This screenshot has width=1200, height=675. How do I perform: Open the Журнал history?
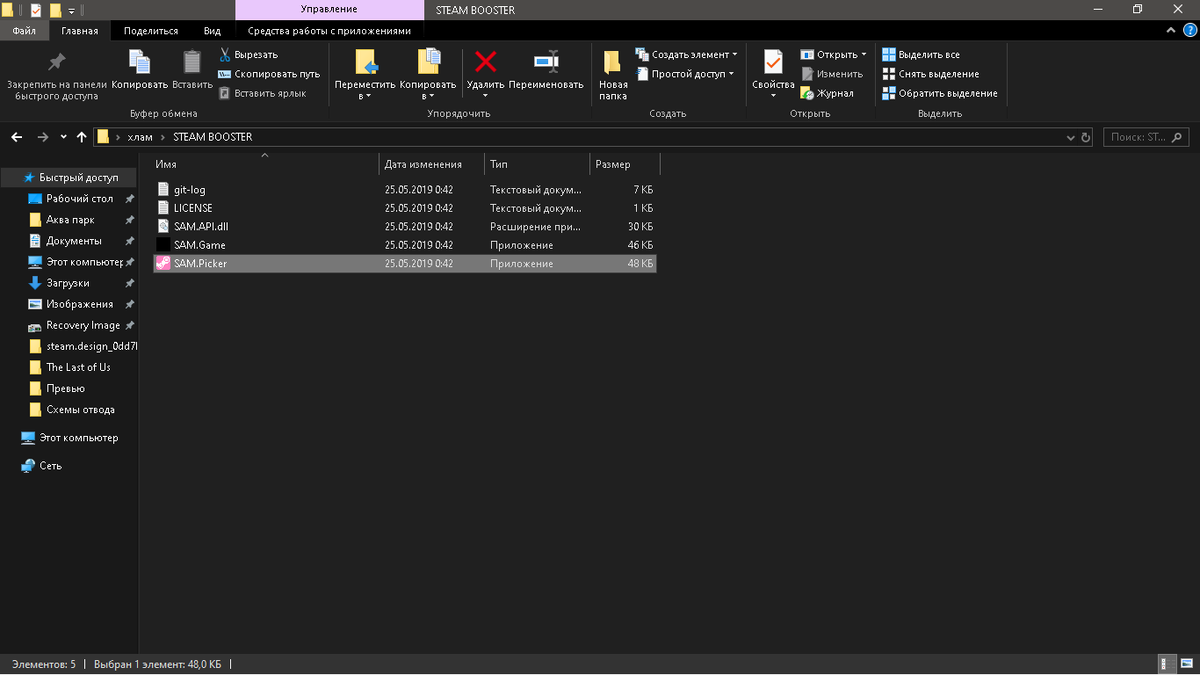coord(827,93)
